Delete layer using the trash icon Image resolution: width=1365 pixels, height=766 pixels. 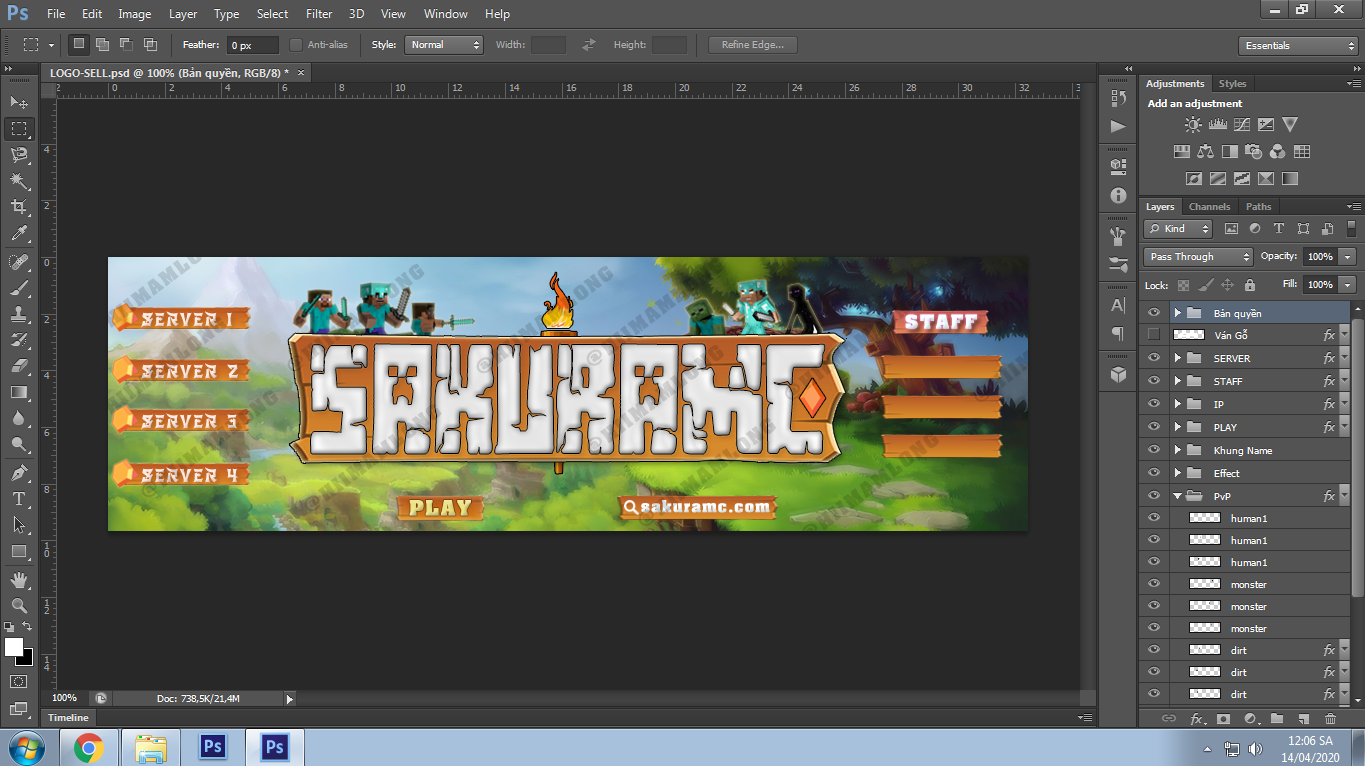[x=1330, y=718]
